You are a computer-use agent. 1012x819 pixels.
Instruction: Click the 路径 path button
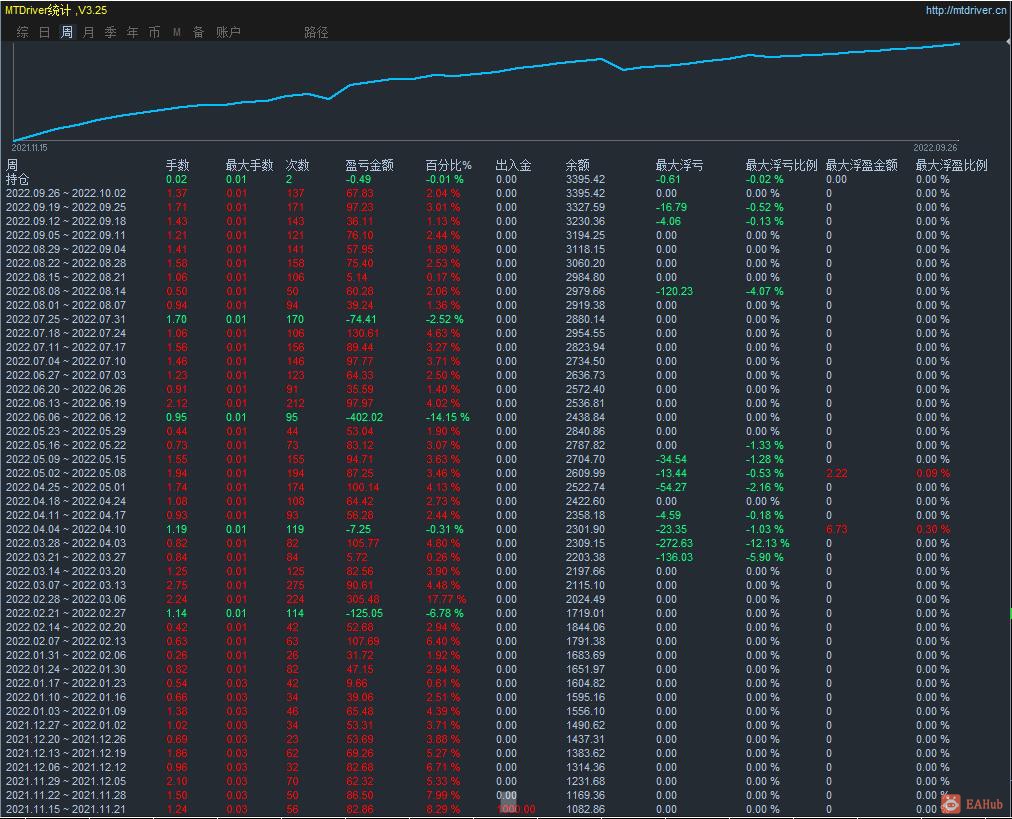[x=316, y=32]
